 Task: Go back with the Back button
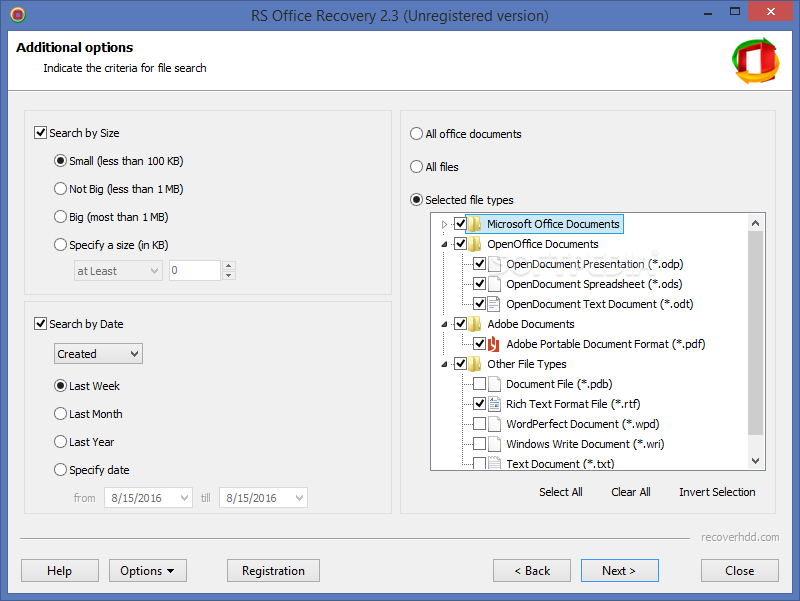coord(532,570)
